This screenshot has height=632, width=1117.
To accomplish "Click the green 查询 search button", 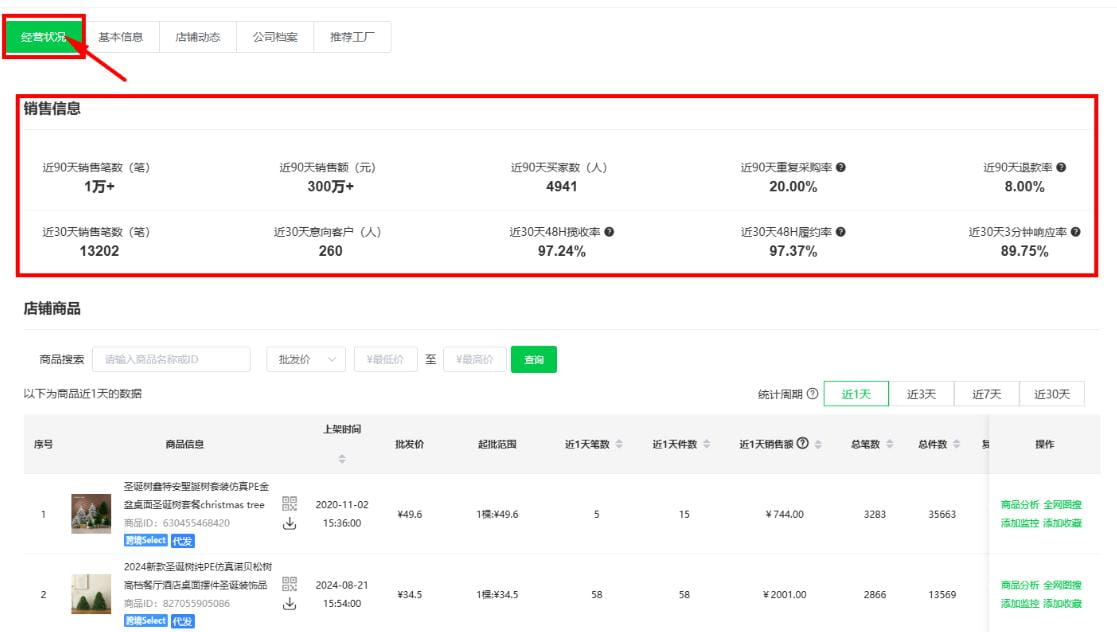I will (x=534, y=358).
